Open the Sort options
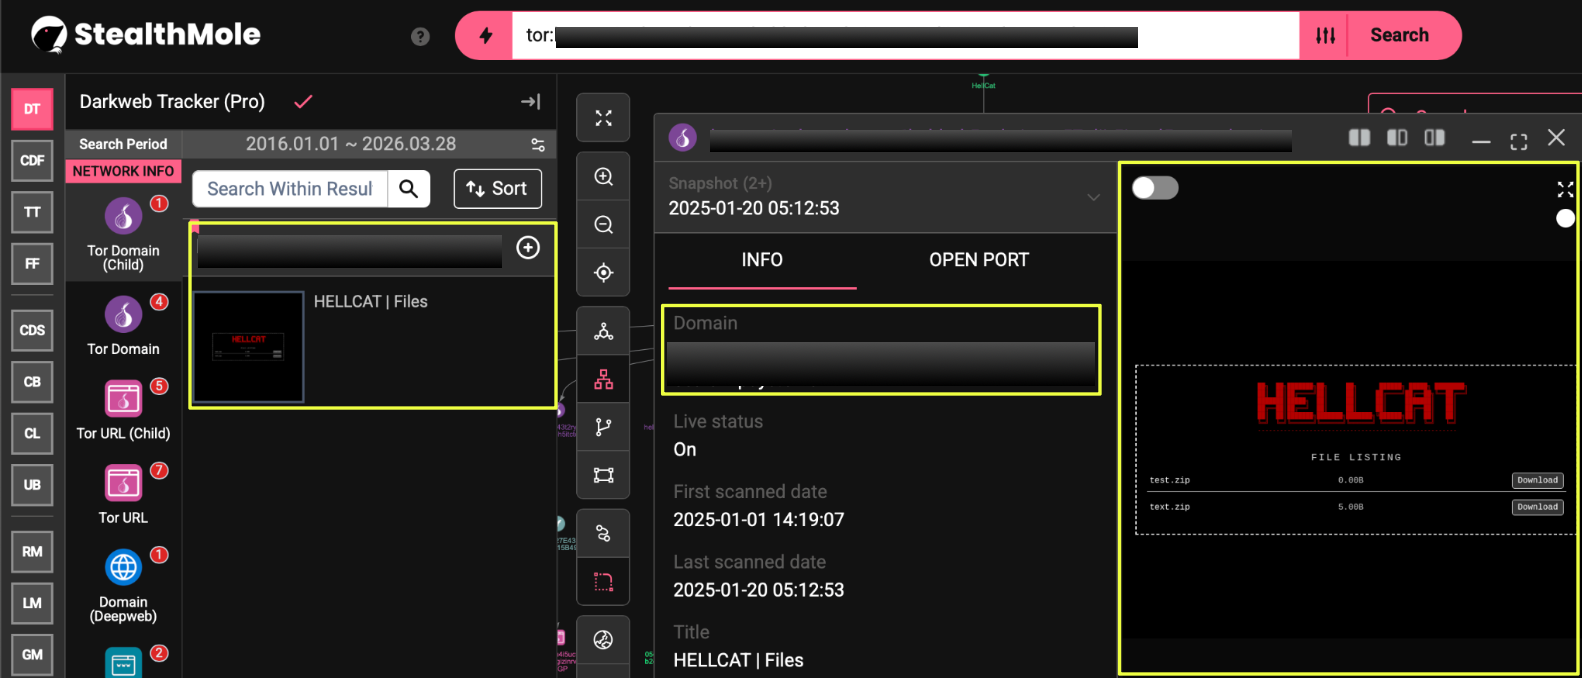Screen dimensions: 1582x678 click(497, 189)
